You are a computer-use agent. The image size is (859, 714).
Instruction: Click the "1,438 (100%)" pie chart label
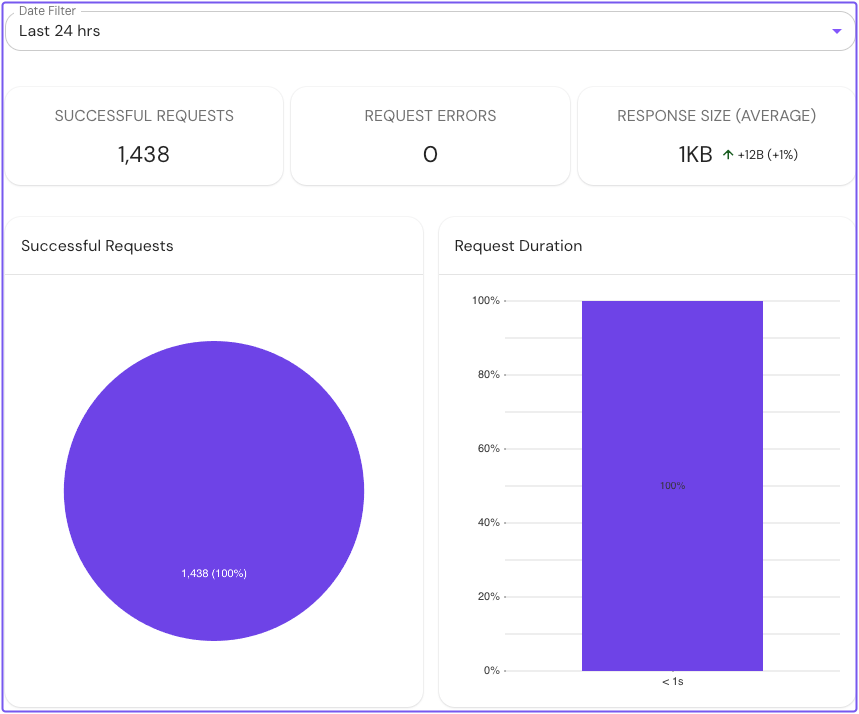213,573
